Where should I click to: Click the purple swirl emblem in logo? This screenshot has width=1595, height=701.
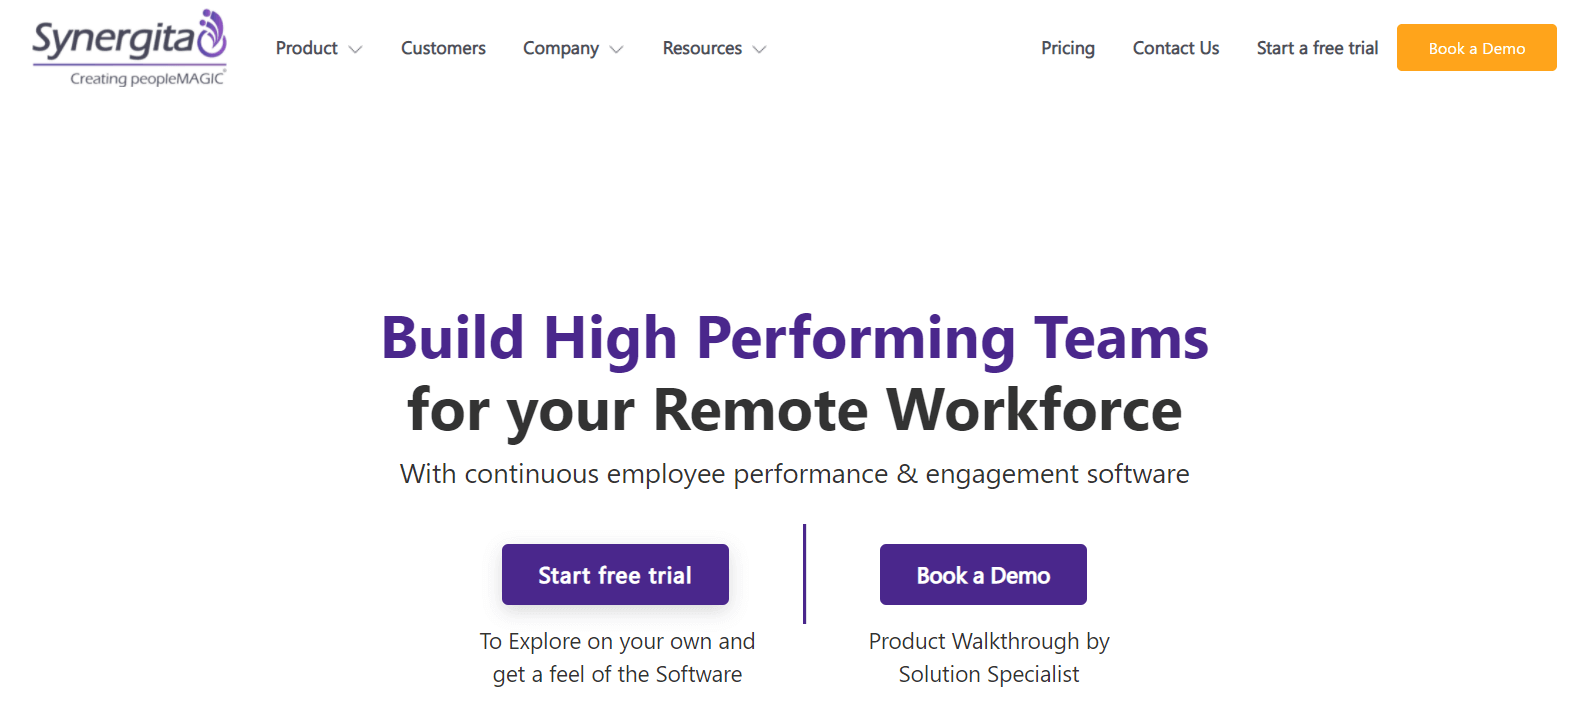pyautogui.click(x=212, y=34)
